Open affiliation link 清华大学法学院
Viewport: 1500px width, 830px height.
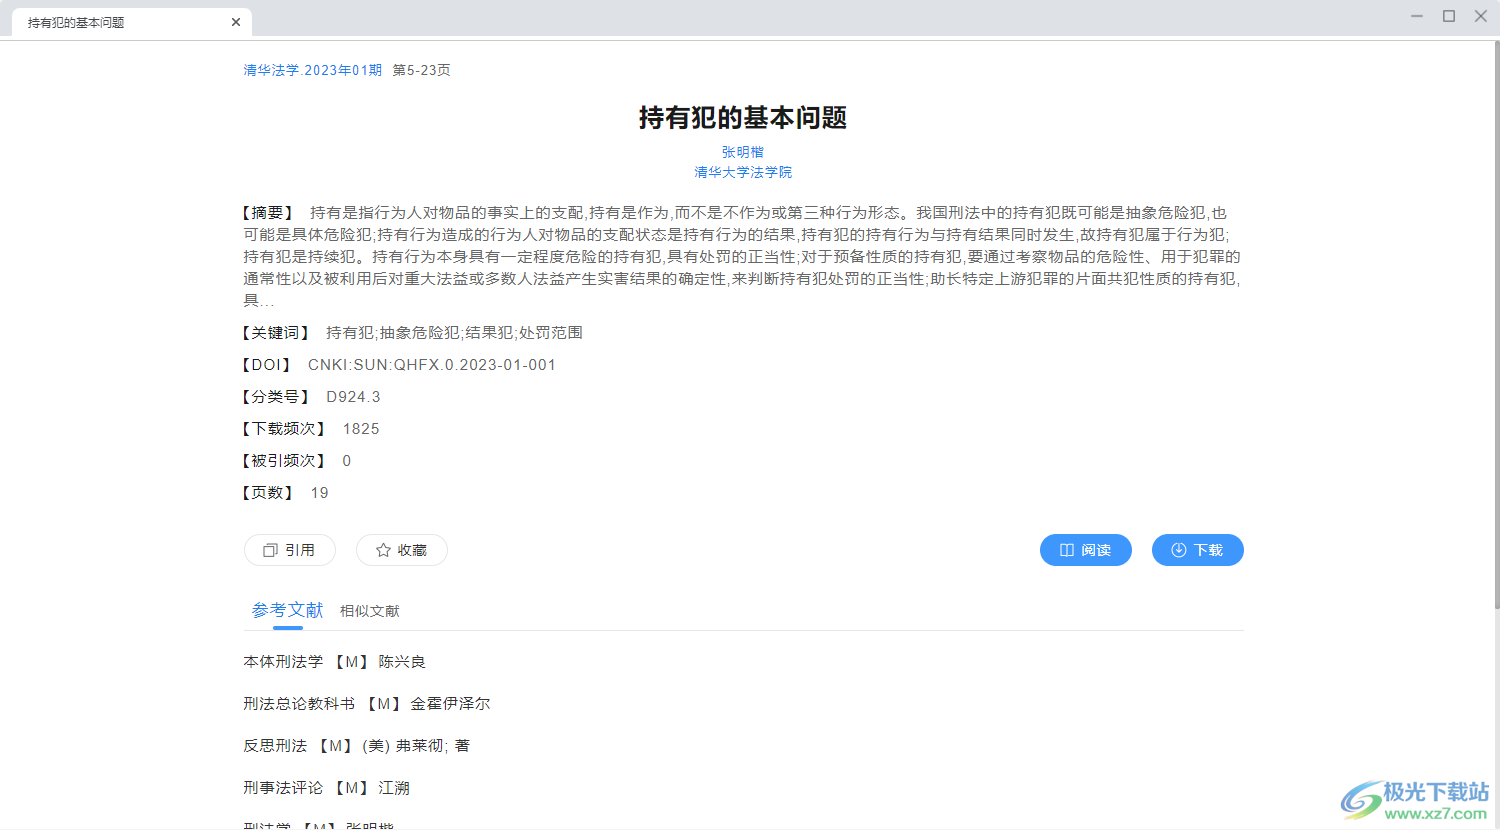pyautogui.click(x=742, y=171)
